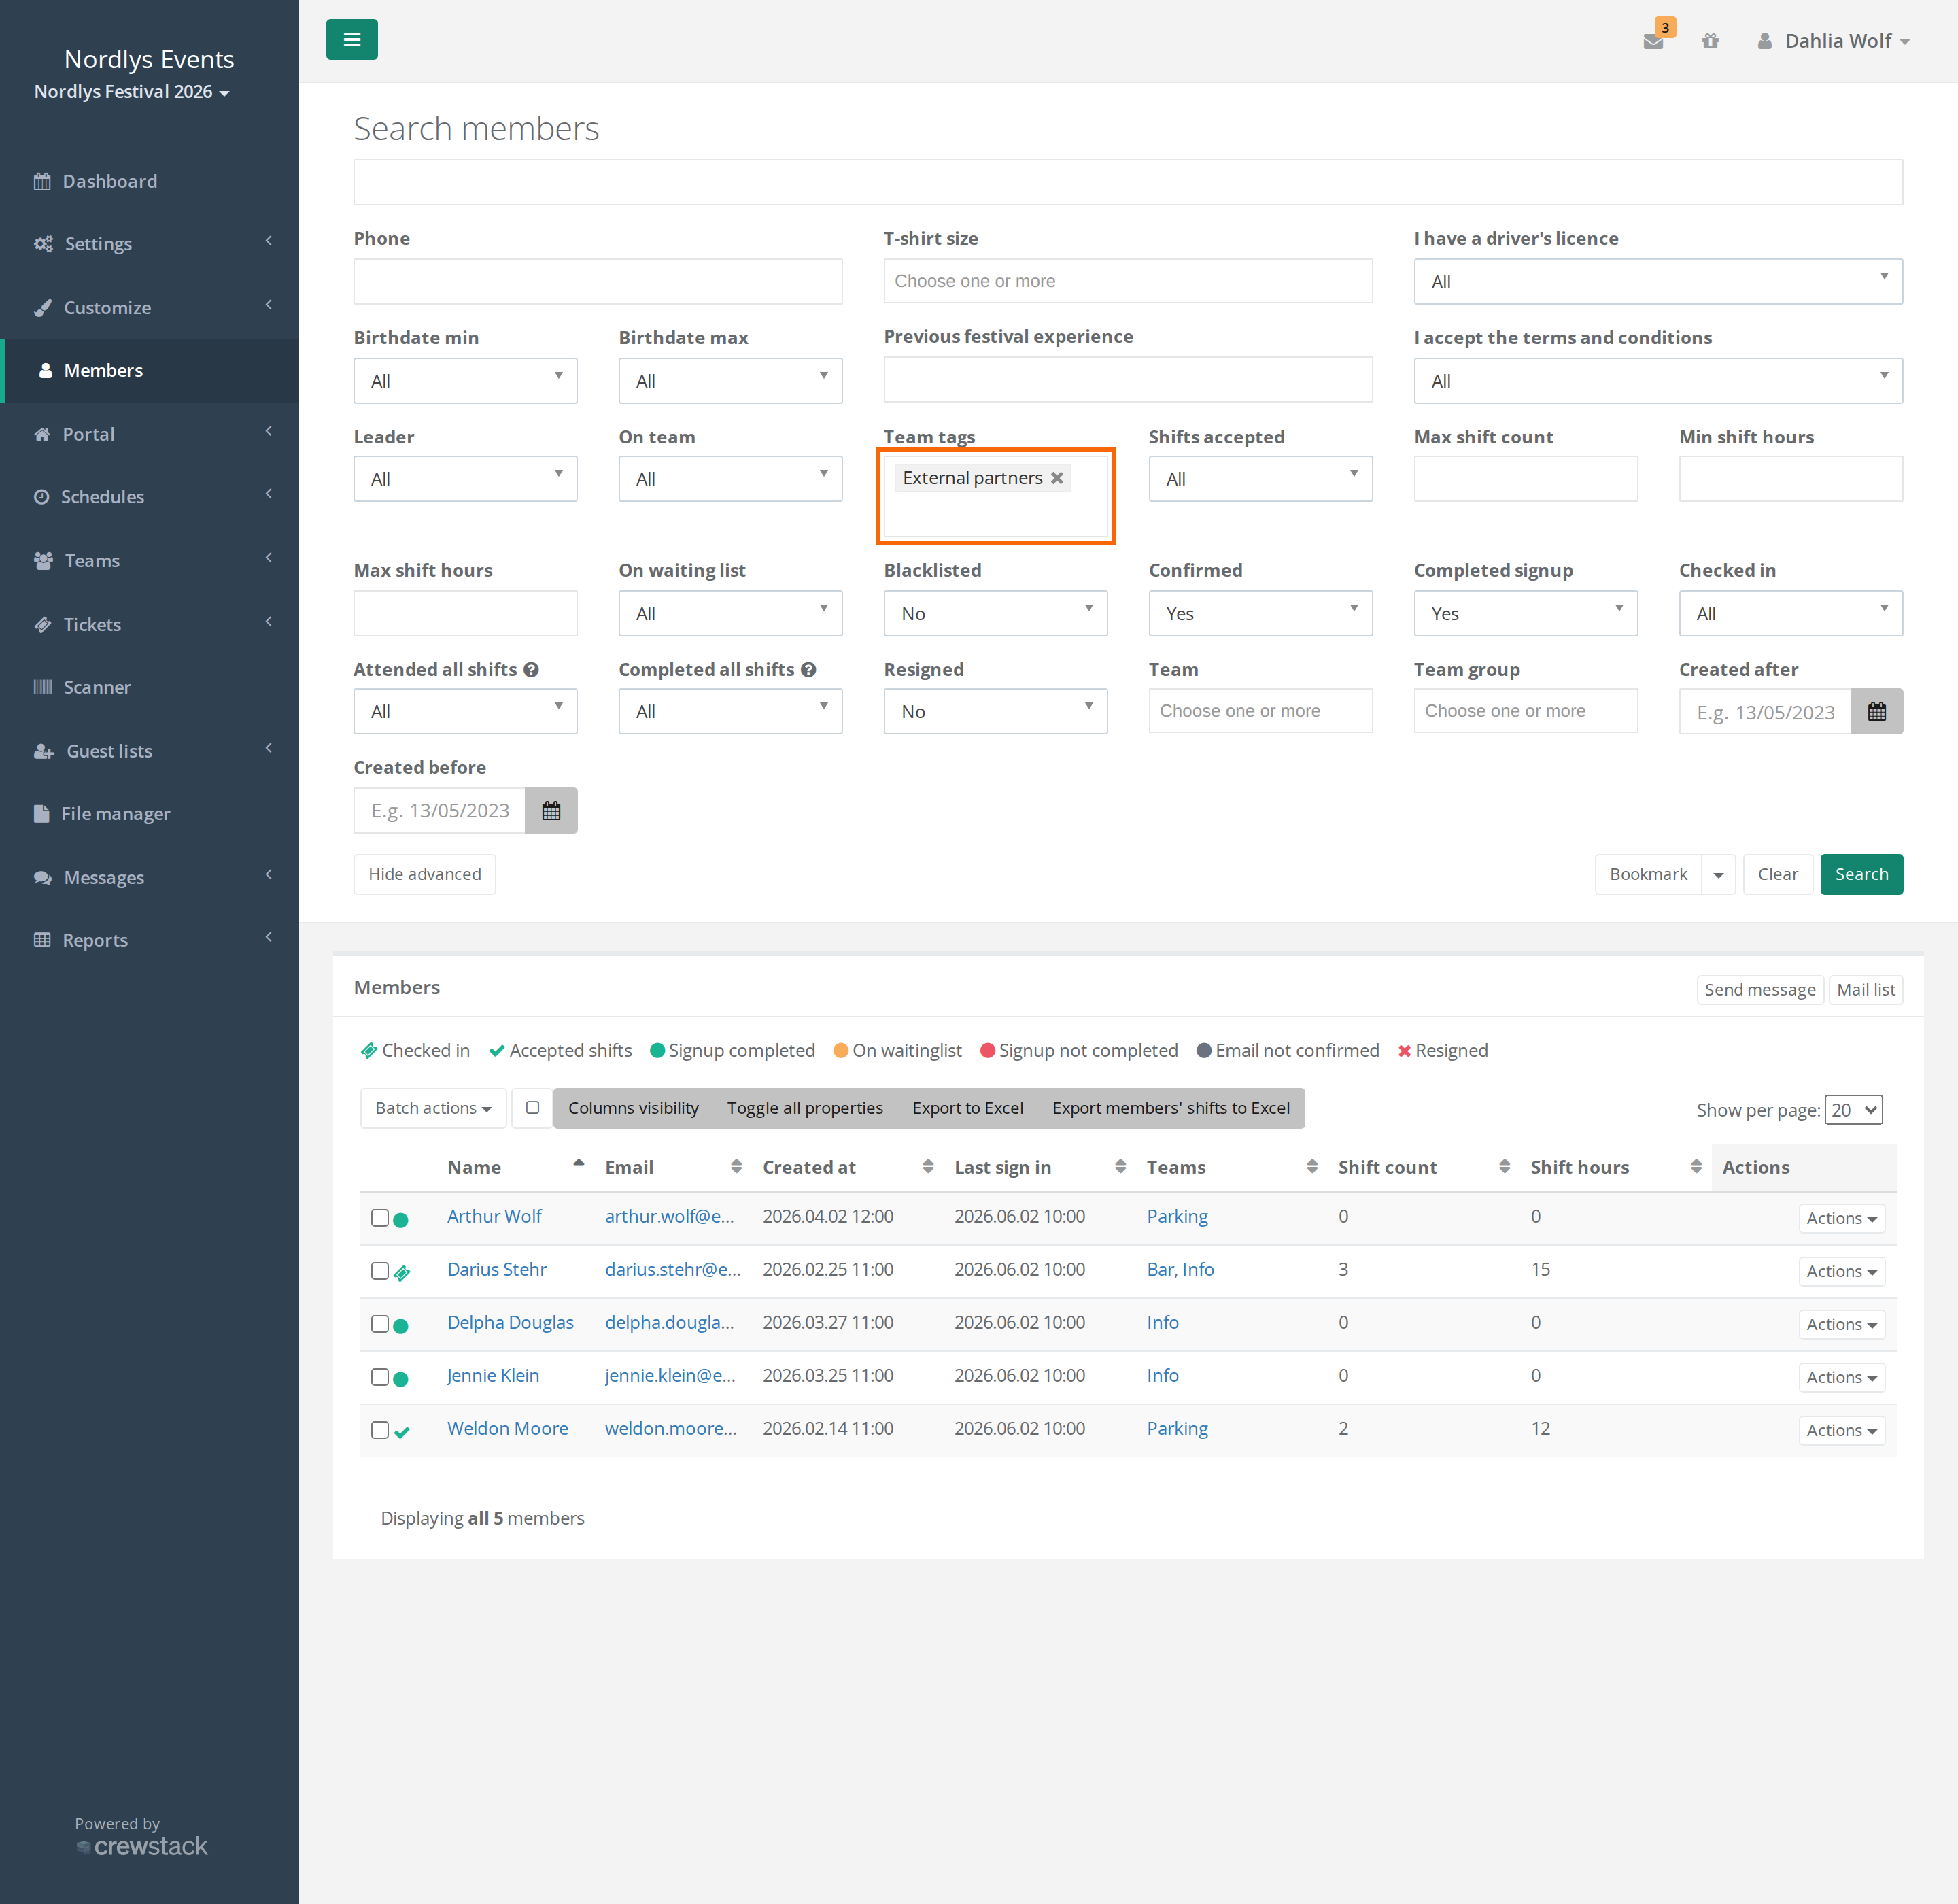Click the Send message button

(x=1759, y=990)
